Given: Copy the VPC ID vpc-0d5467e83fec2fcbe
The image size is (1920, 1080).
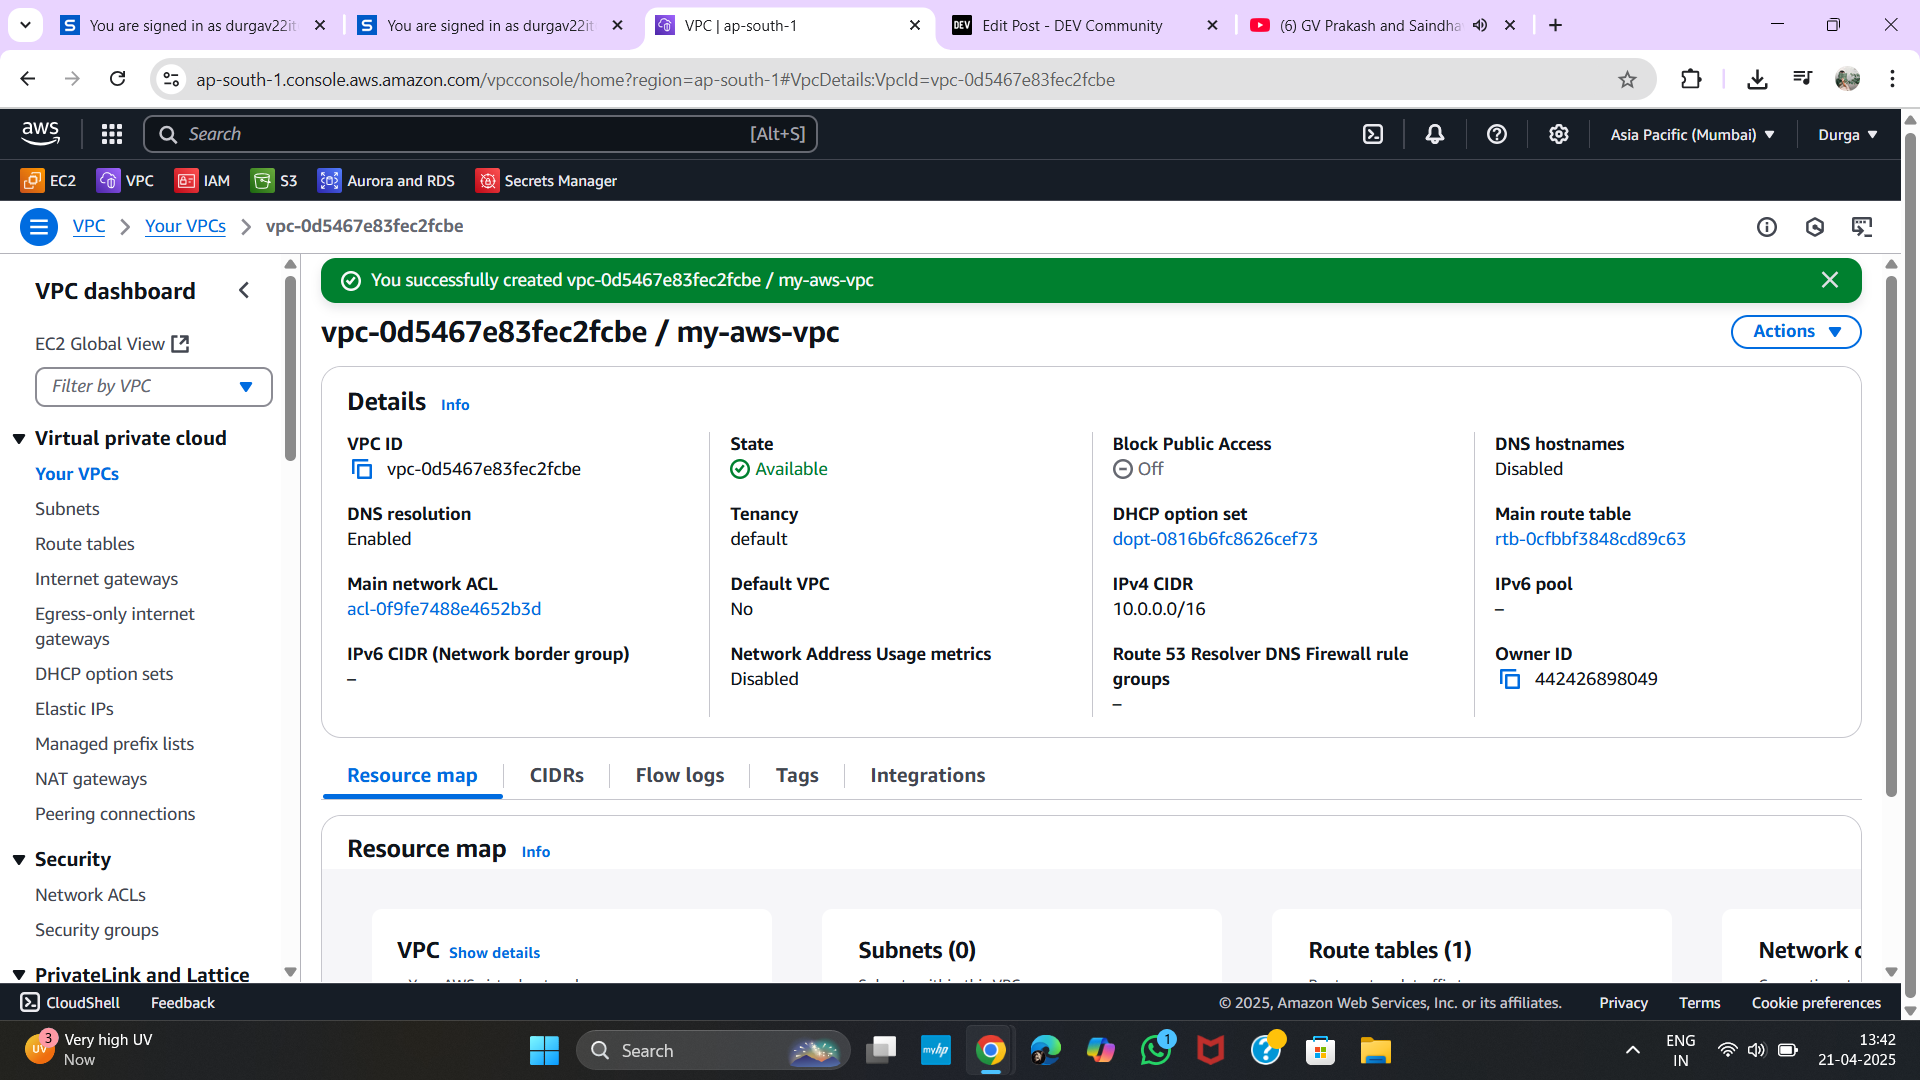Looking at the screenshot, I should [x=362, y=469].
